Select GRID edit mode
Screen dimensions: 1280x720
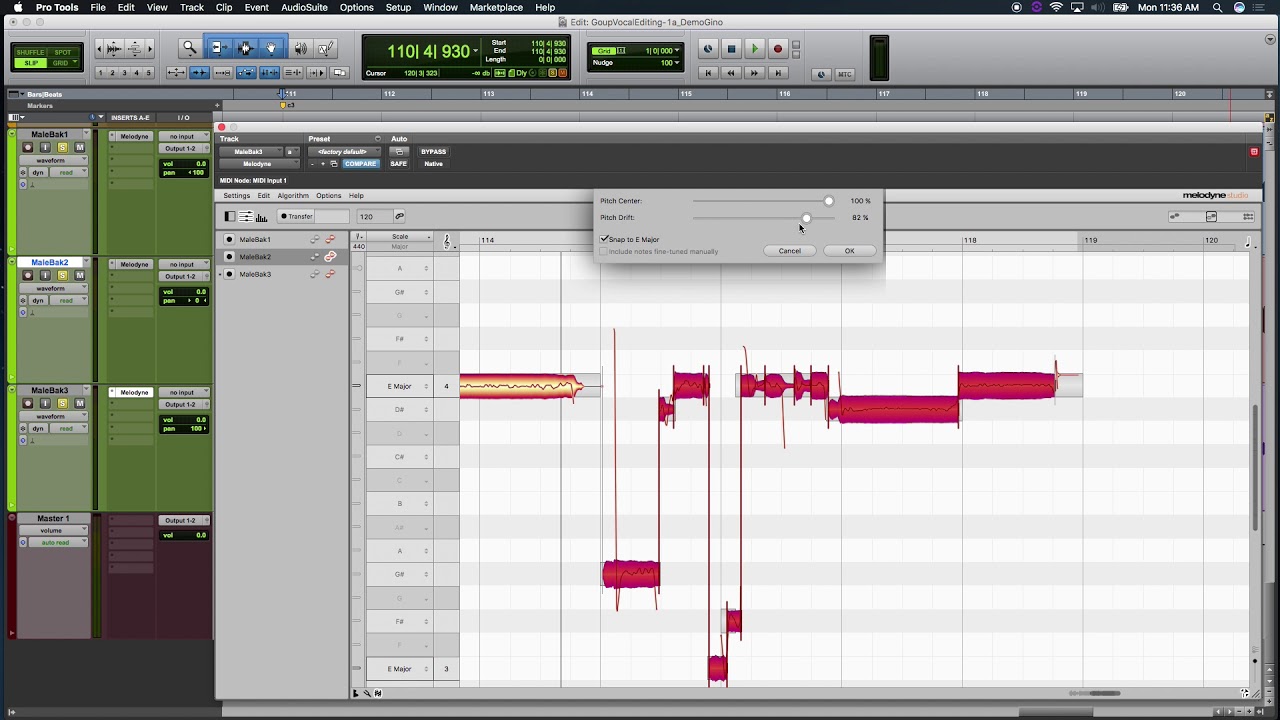63,63
